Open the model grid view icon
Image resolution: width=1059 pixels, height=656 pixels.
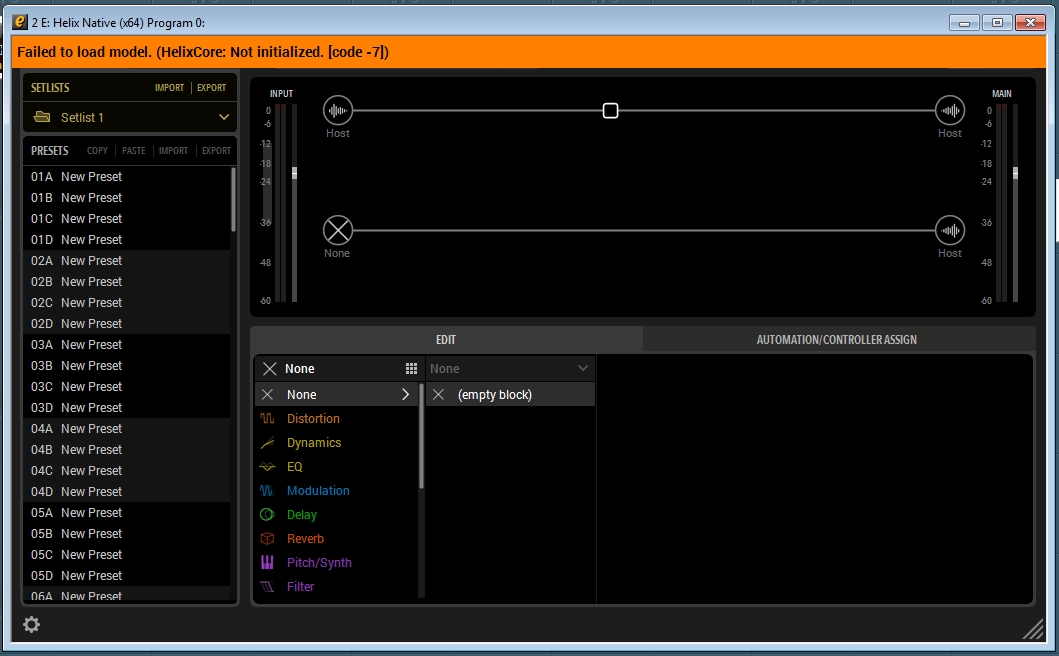pyautogui.click(x=411, y=368)
